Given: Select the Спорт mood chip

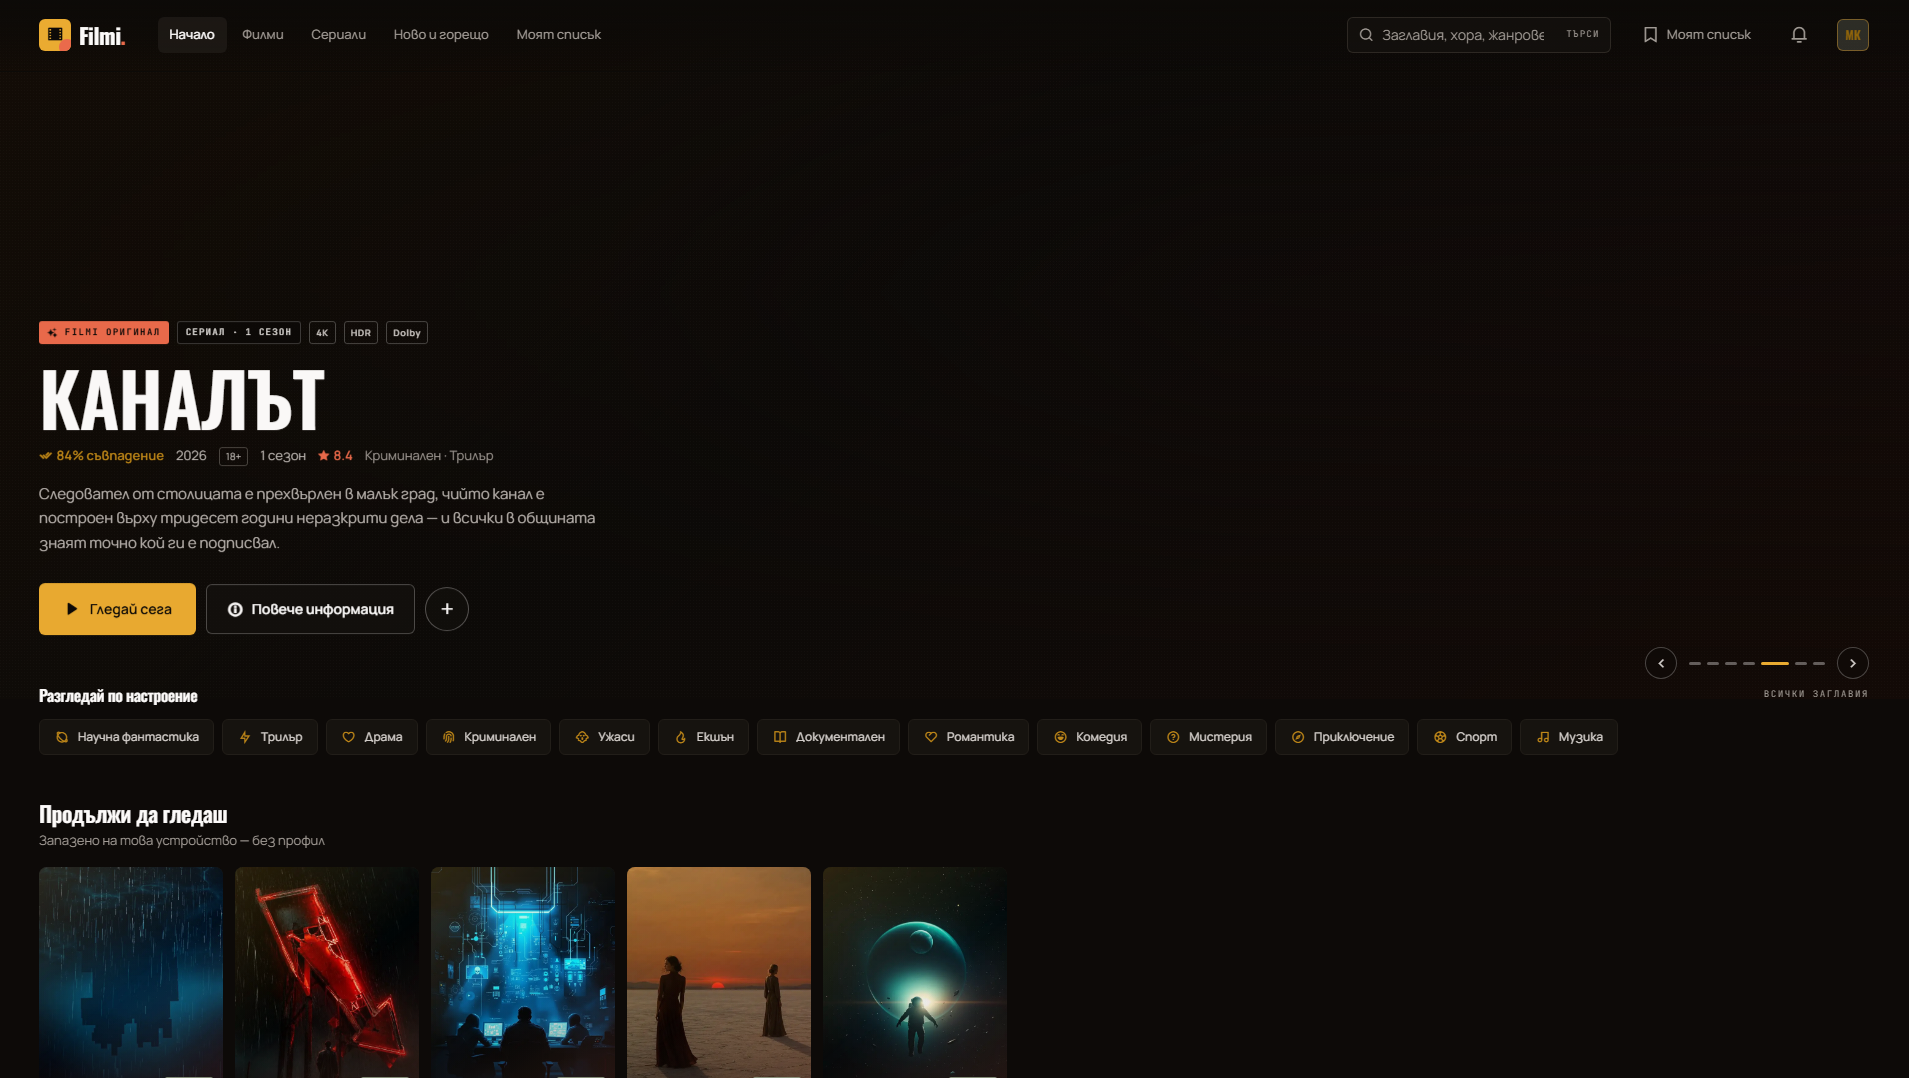Looking at the screenshot, I should [x=1464, y=737].
